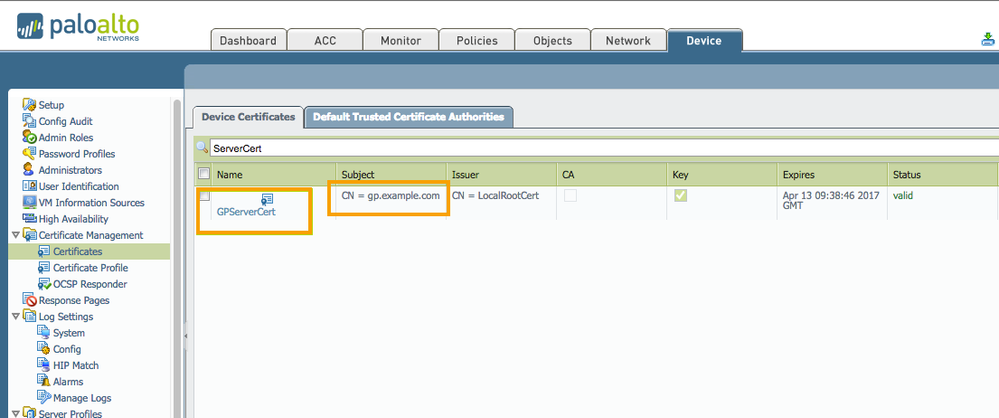Screen dimensions: 999x418
Task: Click the 'Apr 13 09:38:46 2017' expiry cell
Action: point(829,201)
